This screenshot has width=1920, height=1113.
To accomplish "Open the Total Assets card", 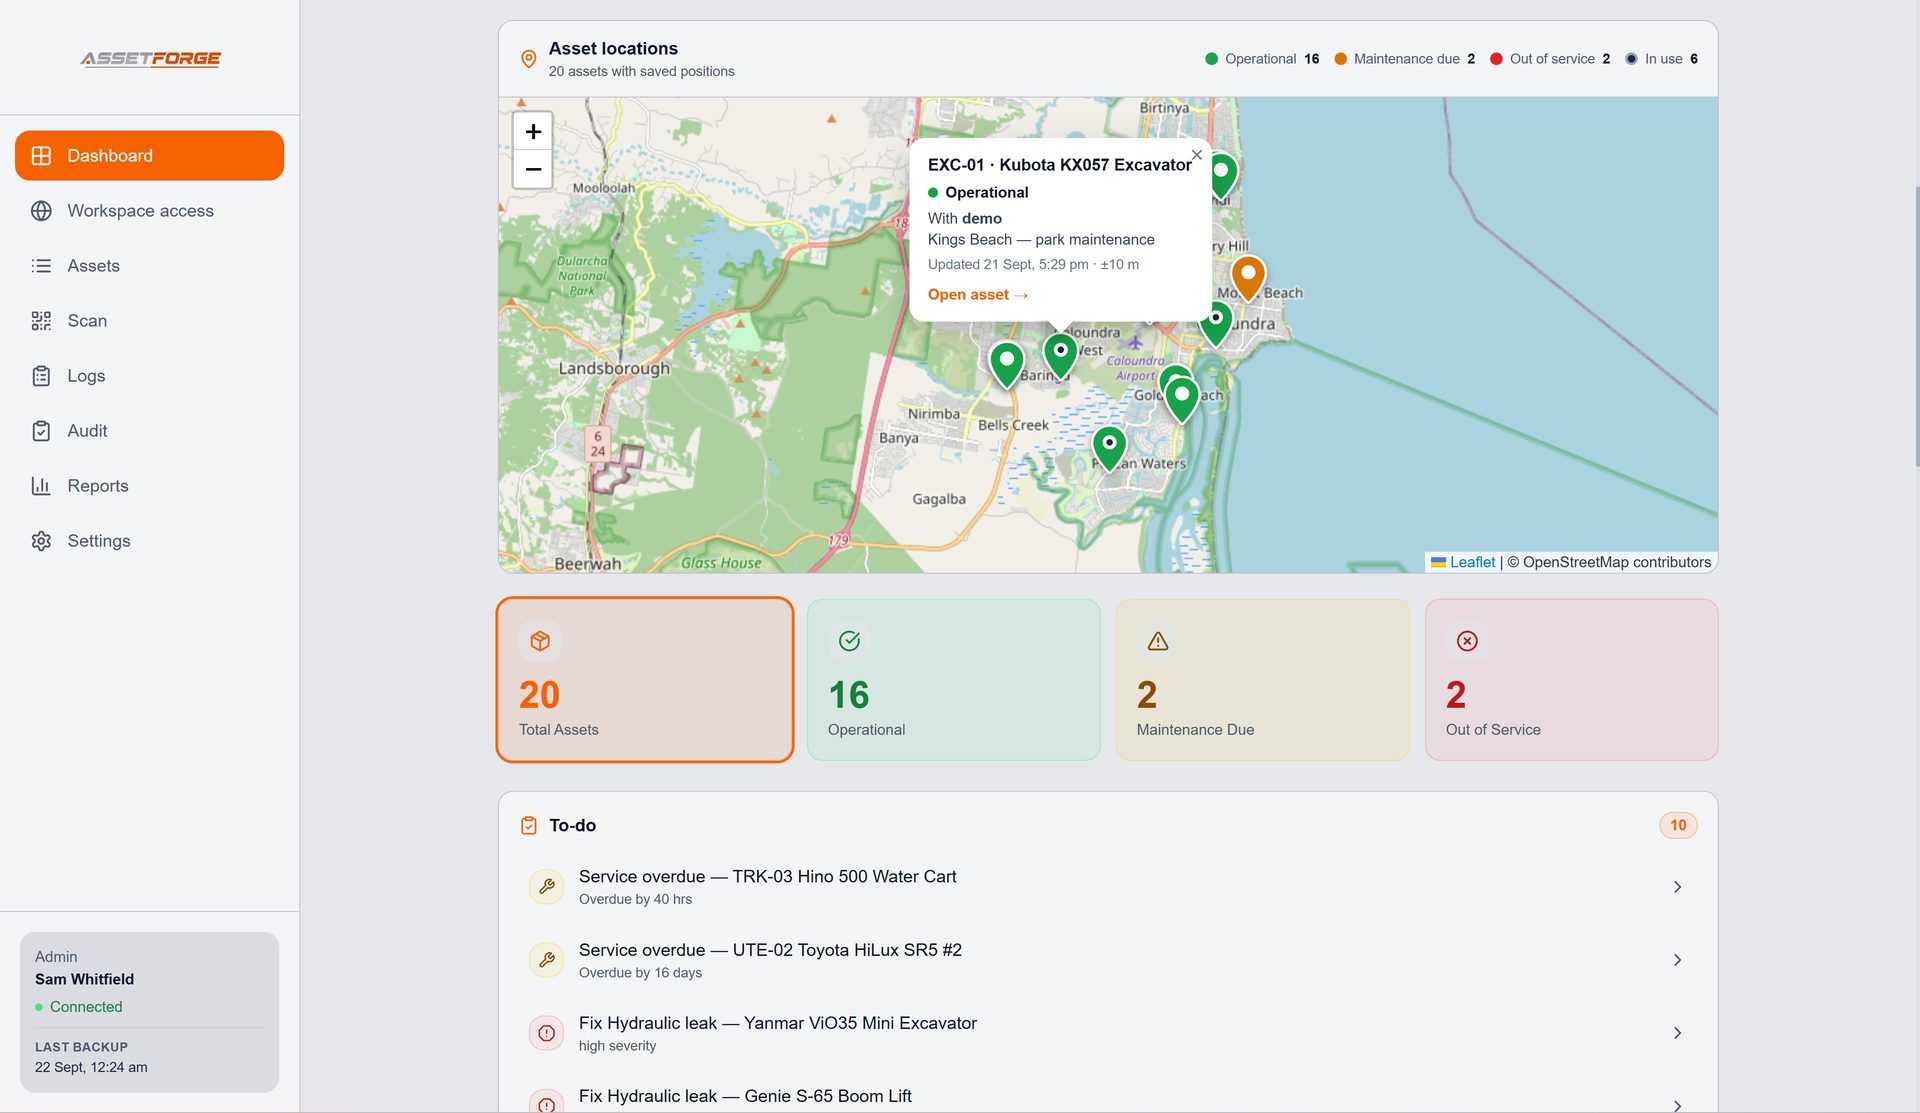I will [645, 680].
